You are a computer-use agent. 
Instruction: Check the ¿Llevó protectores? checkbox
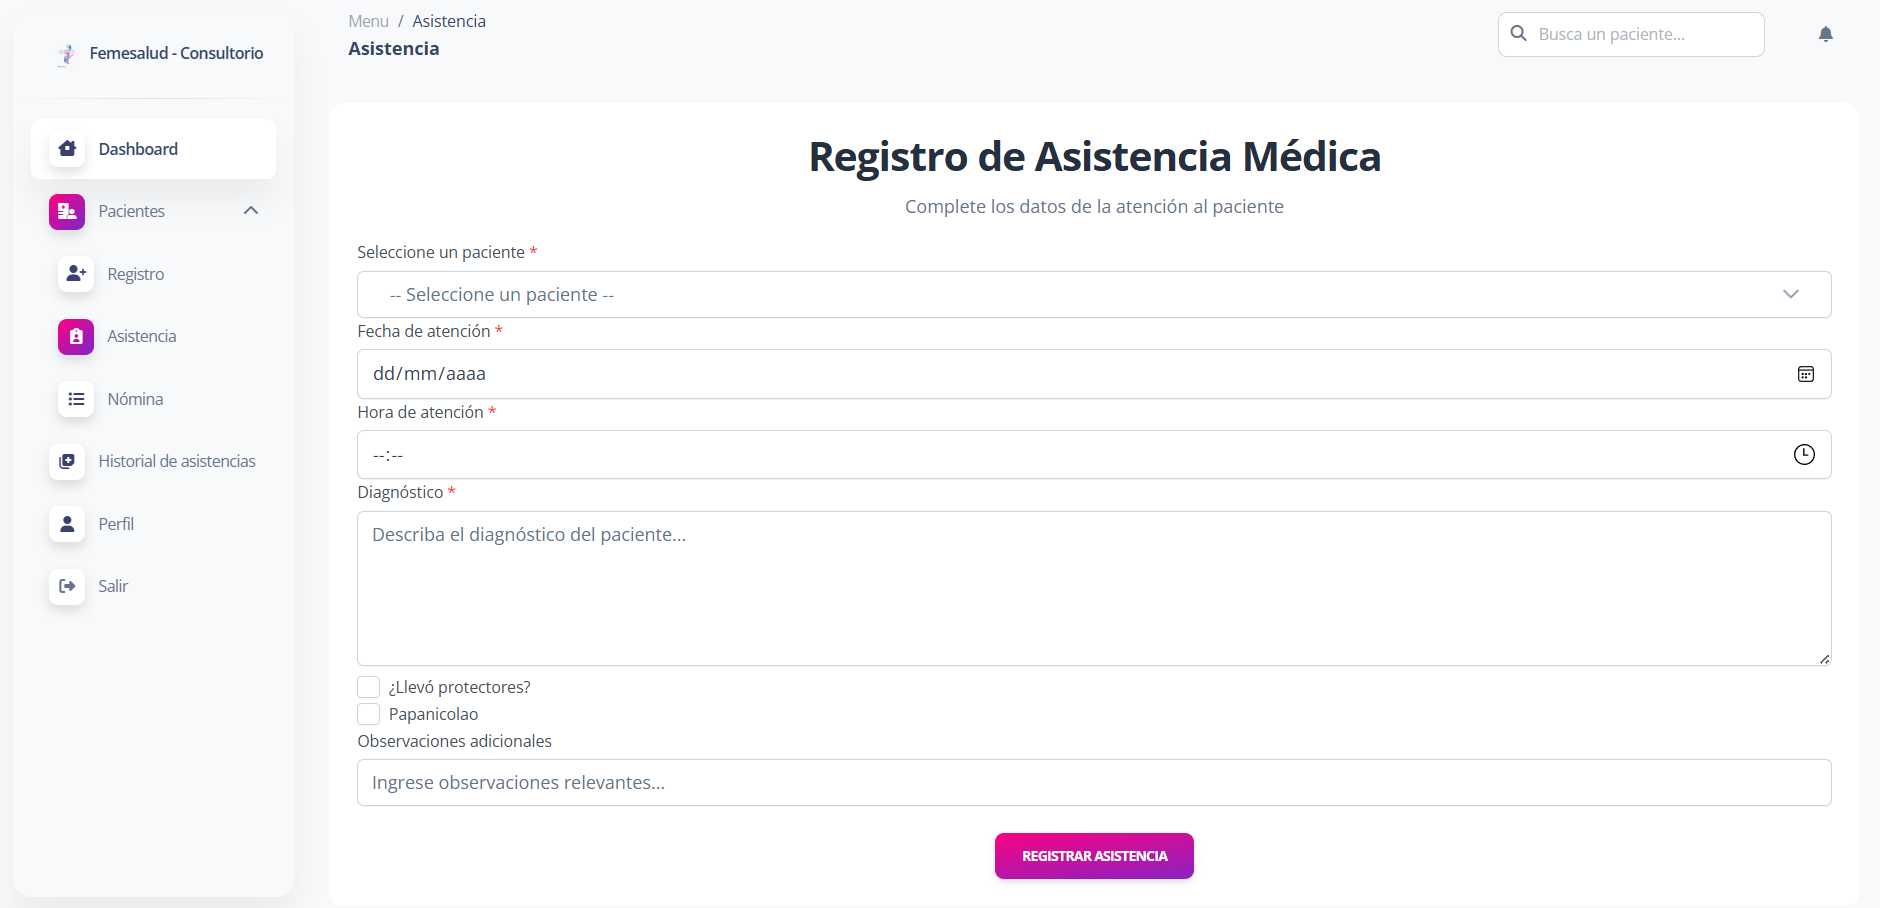[369, 687]
